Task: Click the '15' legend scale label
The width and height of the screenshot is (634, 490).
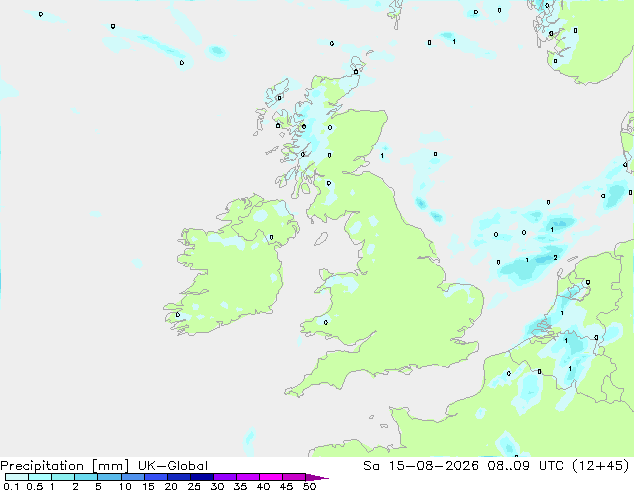Action: click(x=148, y=486)
